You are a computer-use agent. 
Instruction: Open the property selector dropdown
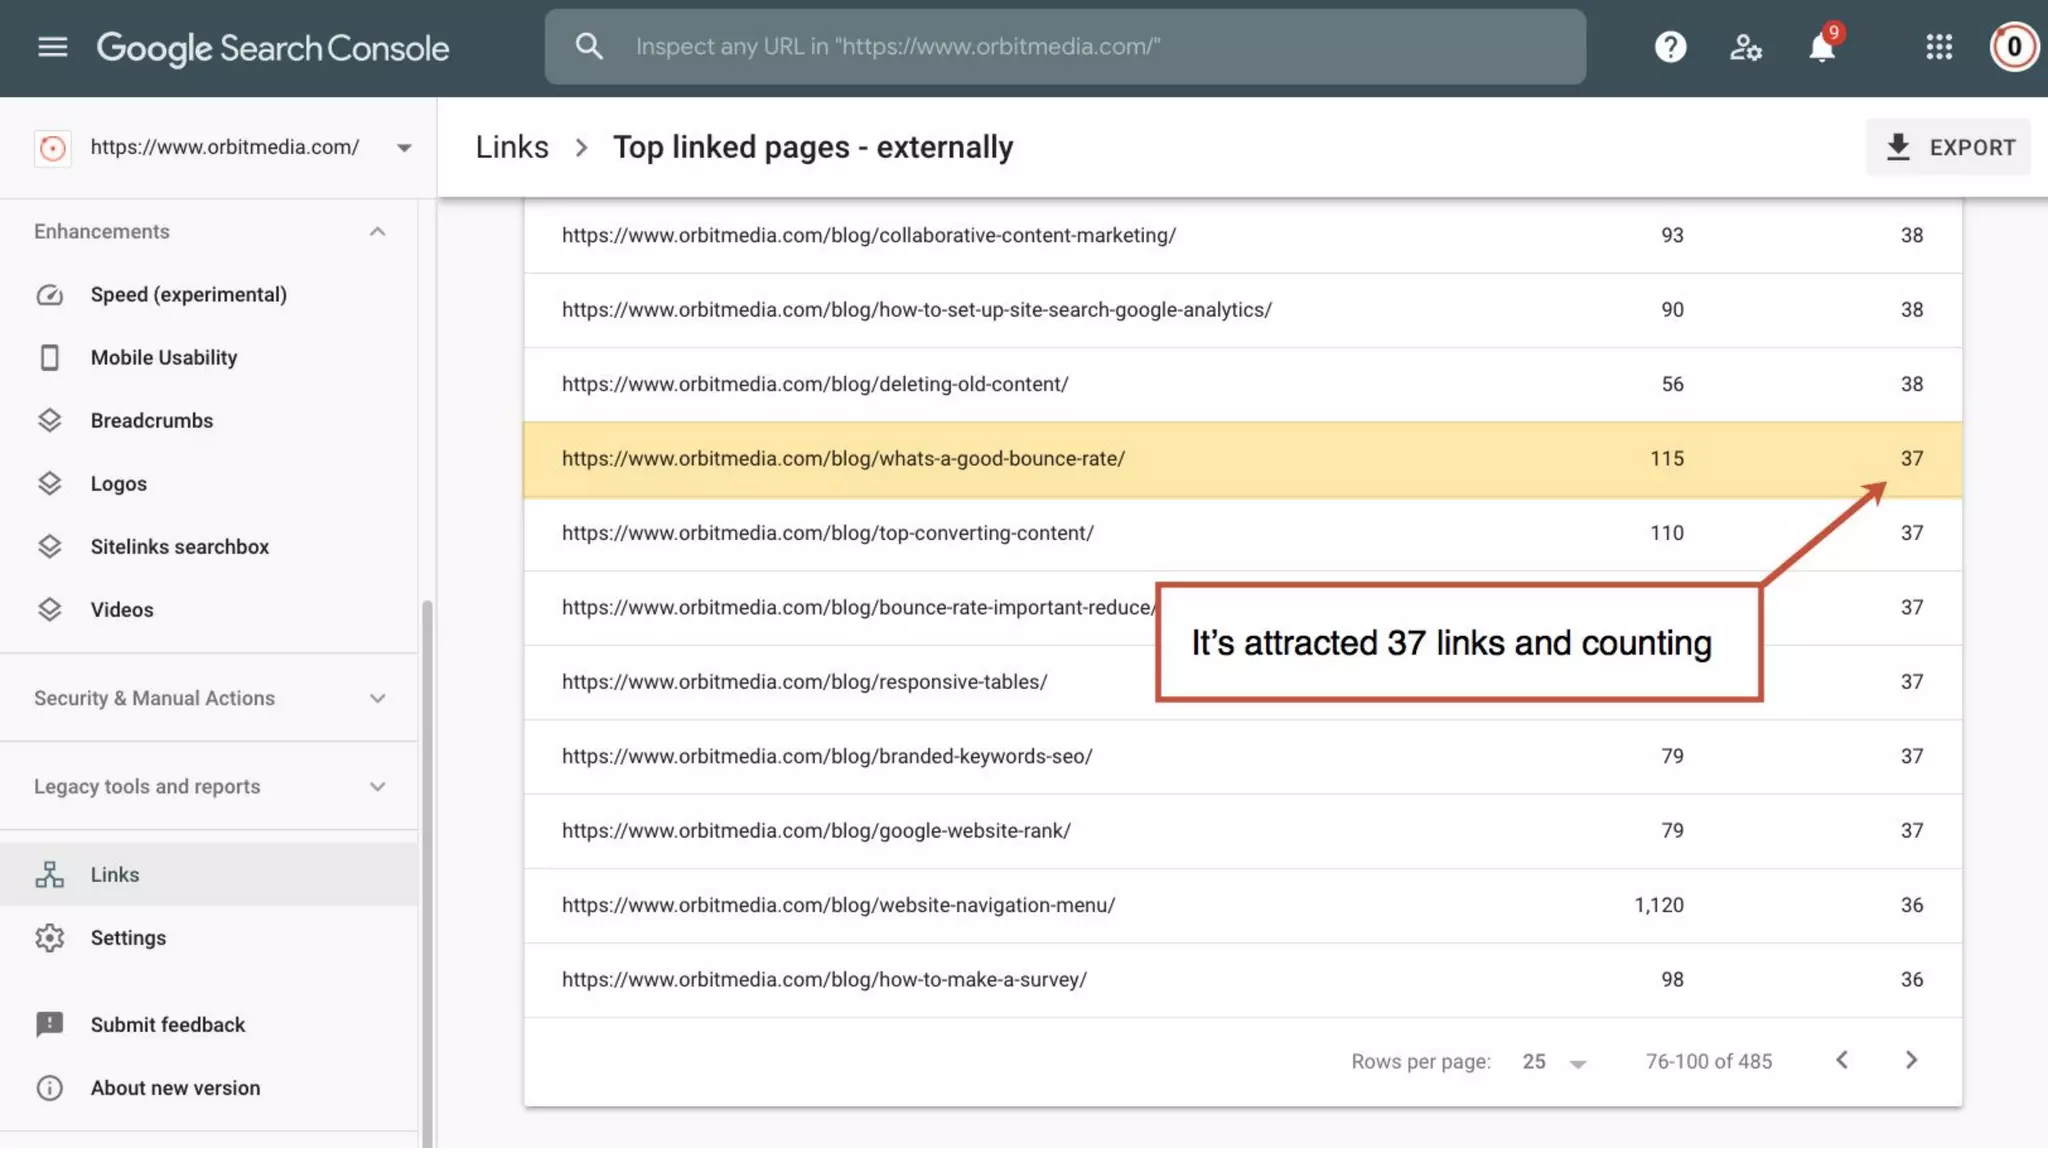[403, 148]
